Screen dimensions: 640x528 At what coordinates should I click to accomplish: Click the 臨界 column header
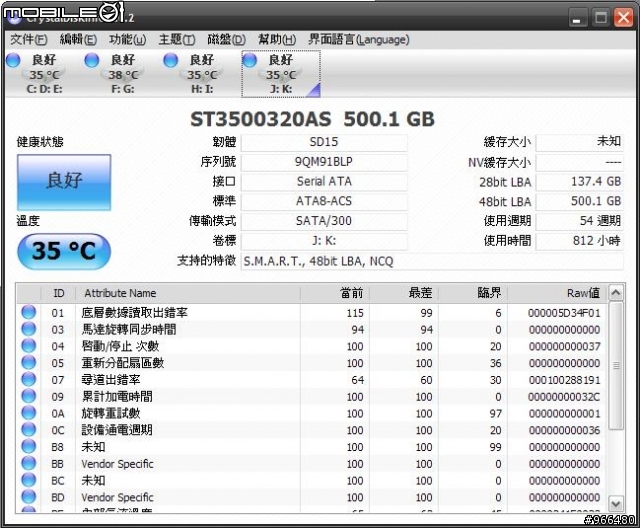coord(473,293)
